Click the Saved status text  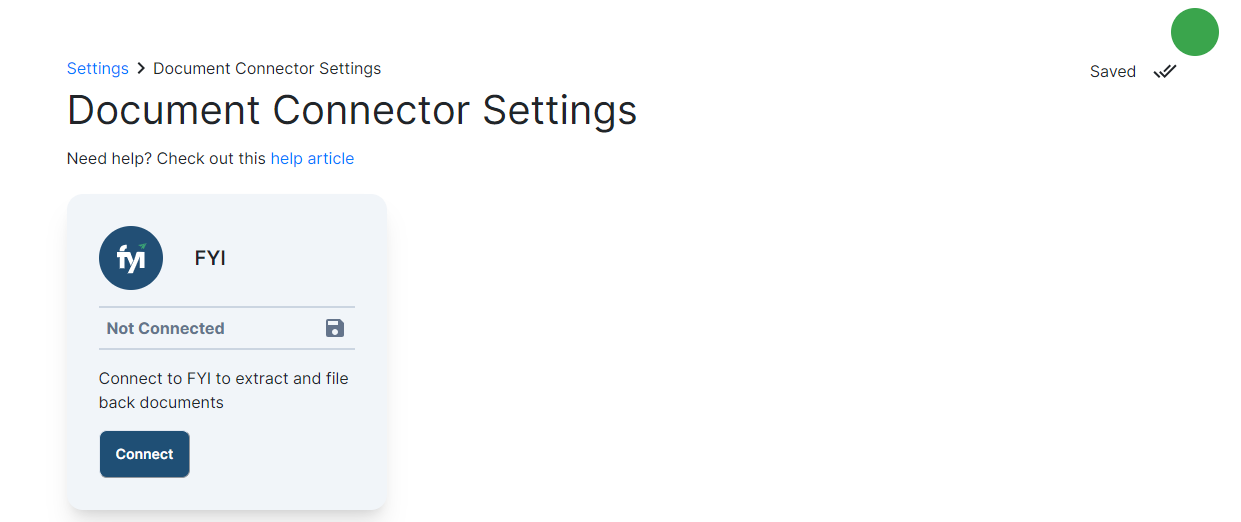pos(1113,72)
